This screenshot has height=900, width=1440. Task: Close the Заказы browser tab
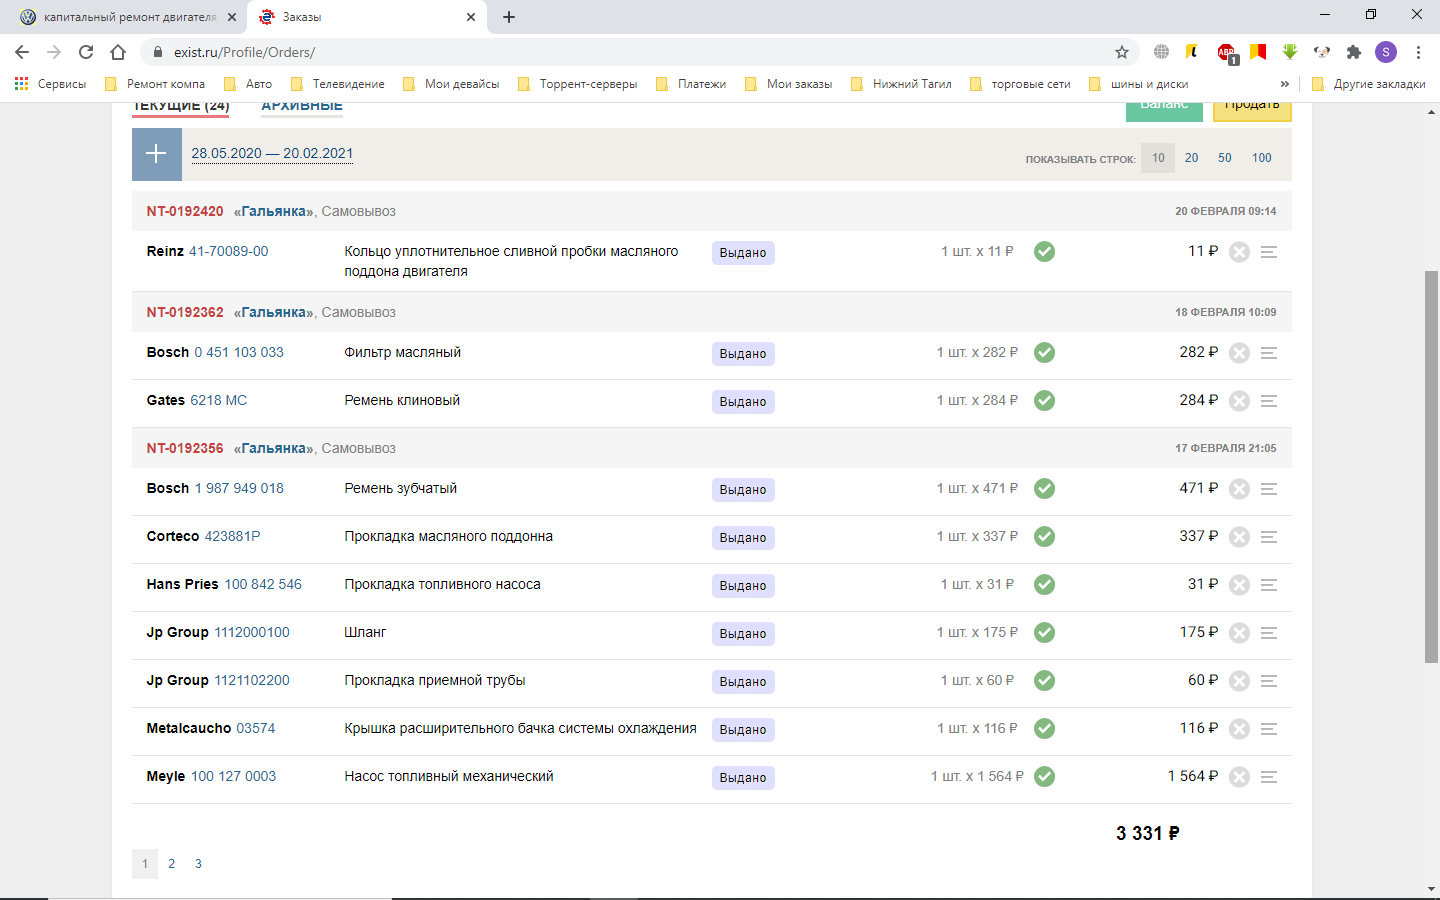point(471,17)
